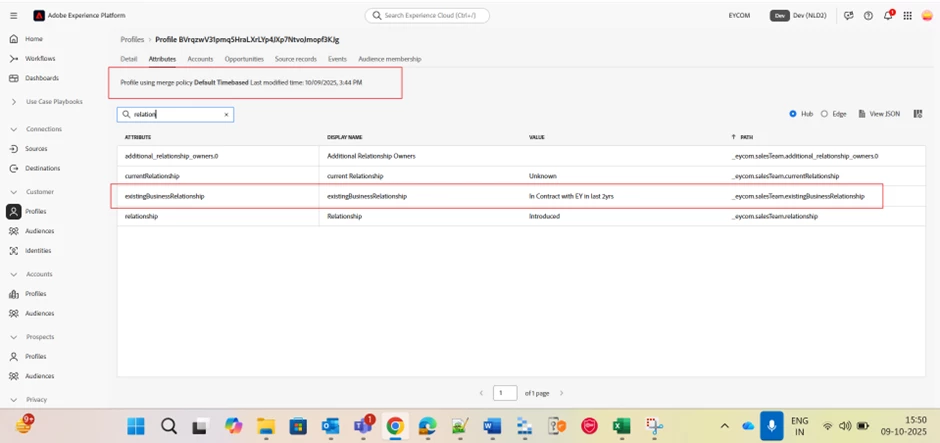Screen dimensions: 940x443
Task: Open Excel from the taskbar
Action: pyautogui.click(x=621, y=426)
